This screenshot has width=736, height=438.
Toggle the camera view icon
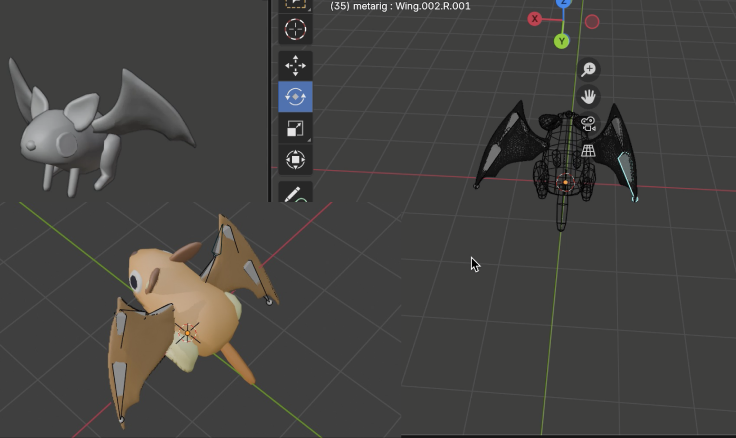(588, 123)
